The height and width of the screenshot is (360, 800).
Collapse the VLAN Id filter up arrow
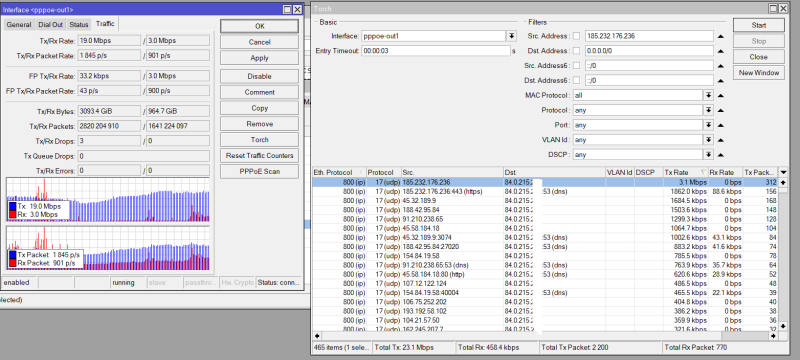pyautogui.click(x=721, y=140)
